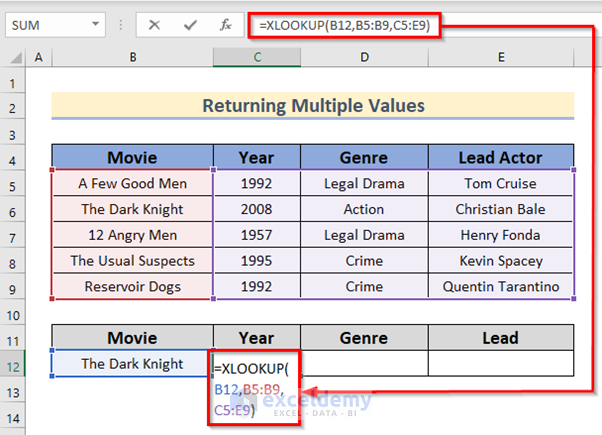This screenshot has height=435, width=602.
Task: Select column B header
Action: 132,60
